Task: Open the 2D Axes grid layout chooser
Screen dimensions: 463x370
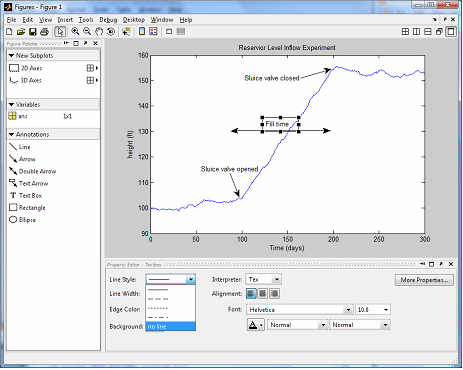Action: (x=92, y=68)
